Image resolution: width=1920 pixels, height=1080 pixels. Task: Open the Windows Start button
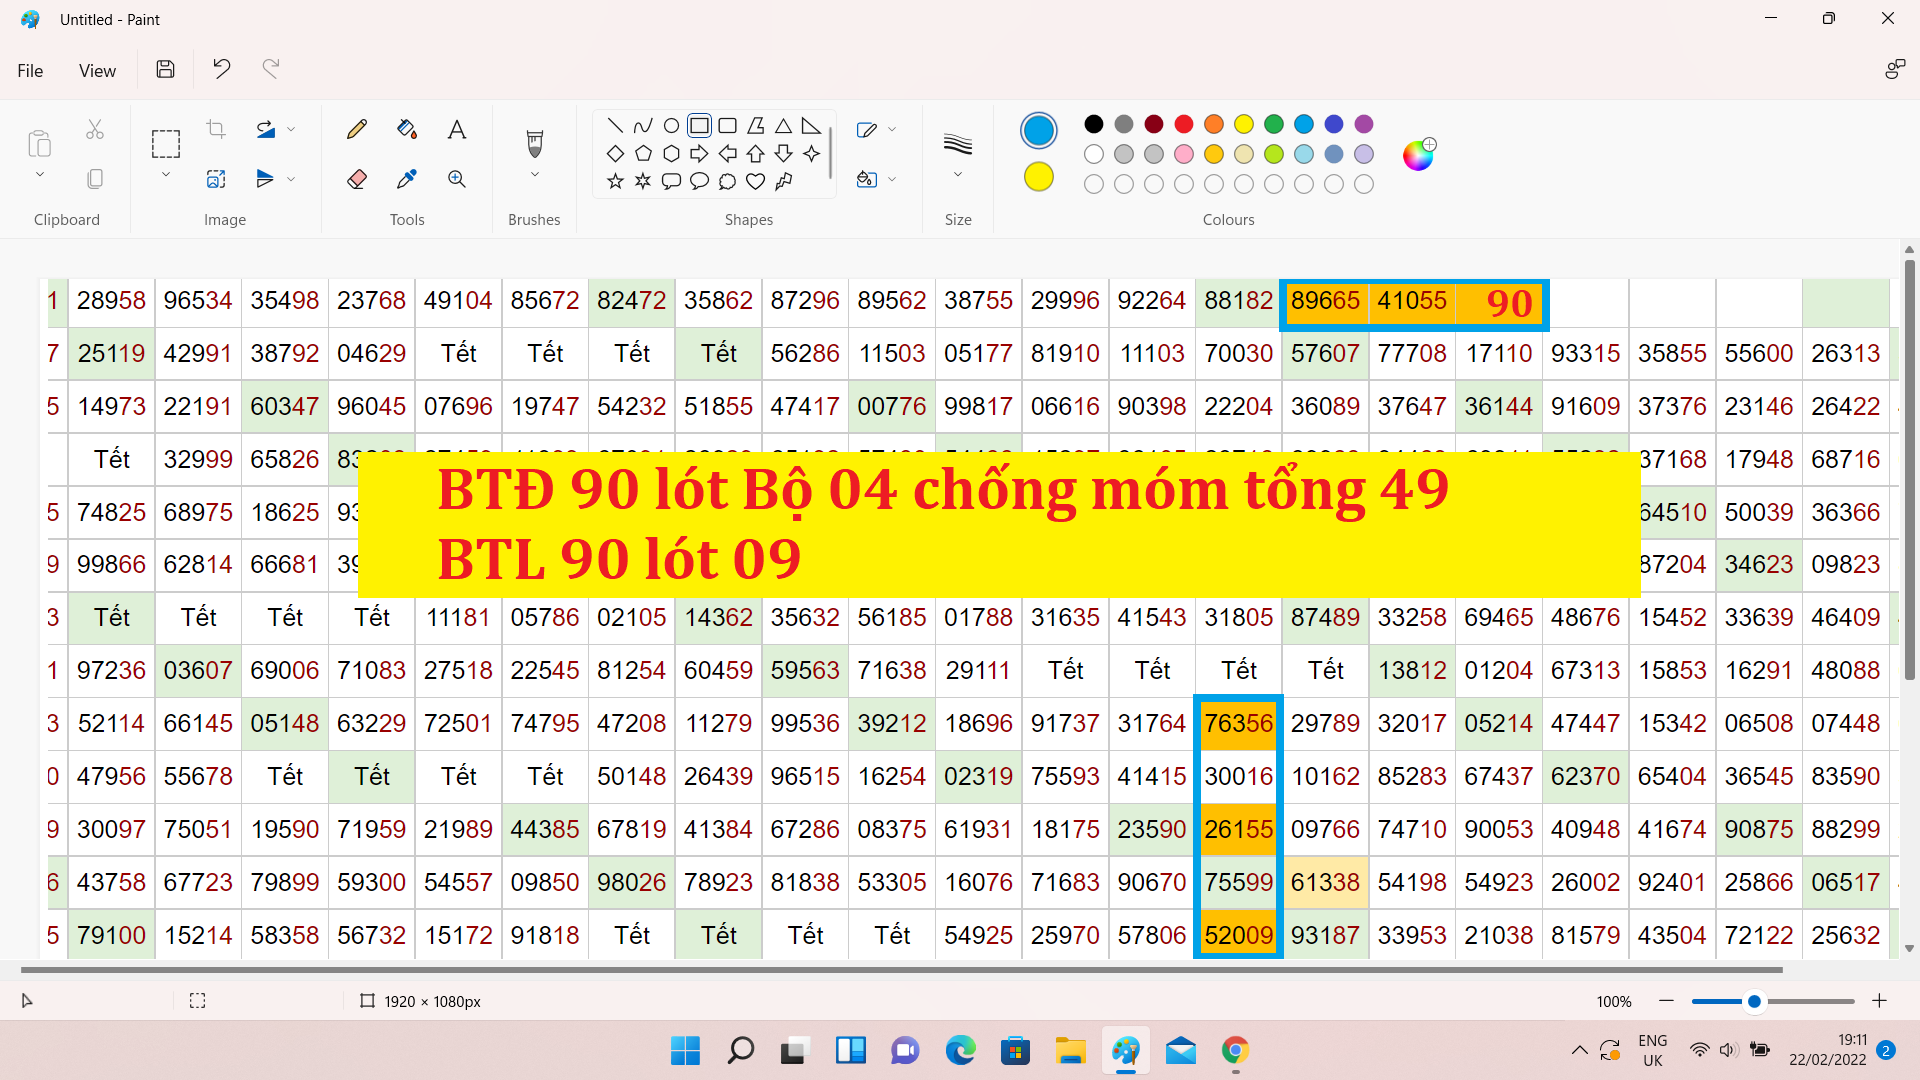point(685,1051)
